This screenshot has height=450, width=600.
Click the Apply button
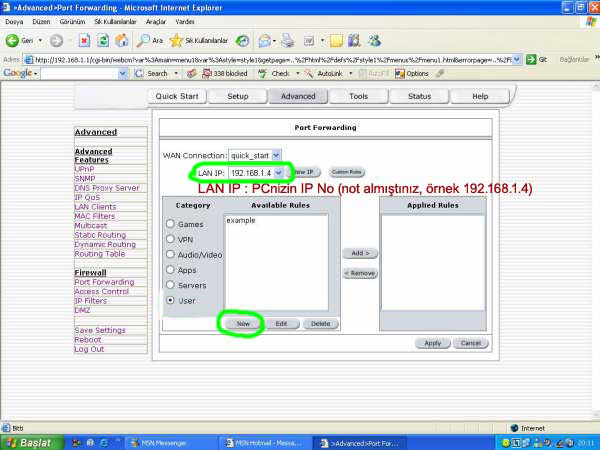432,343
